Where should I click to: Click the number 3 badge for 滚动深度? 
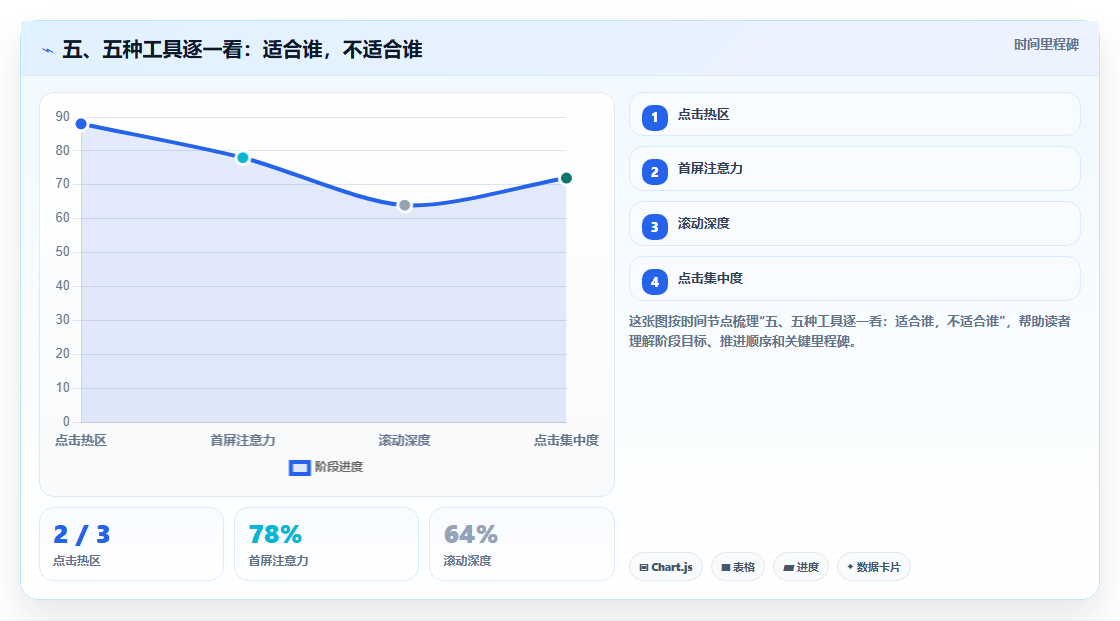[654, 227]
